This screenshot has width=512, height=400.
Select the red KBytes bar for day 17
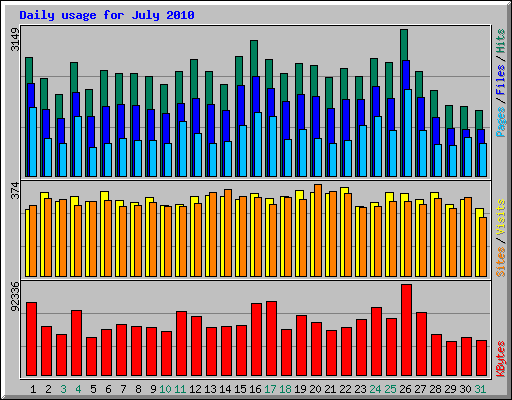click(271, 339)
